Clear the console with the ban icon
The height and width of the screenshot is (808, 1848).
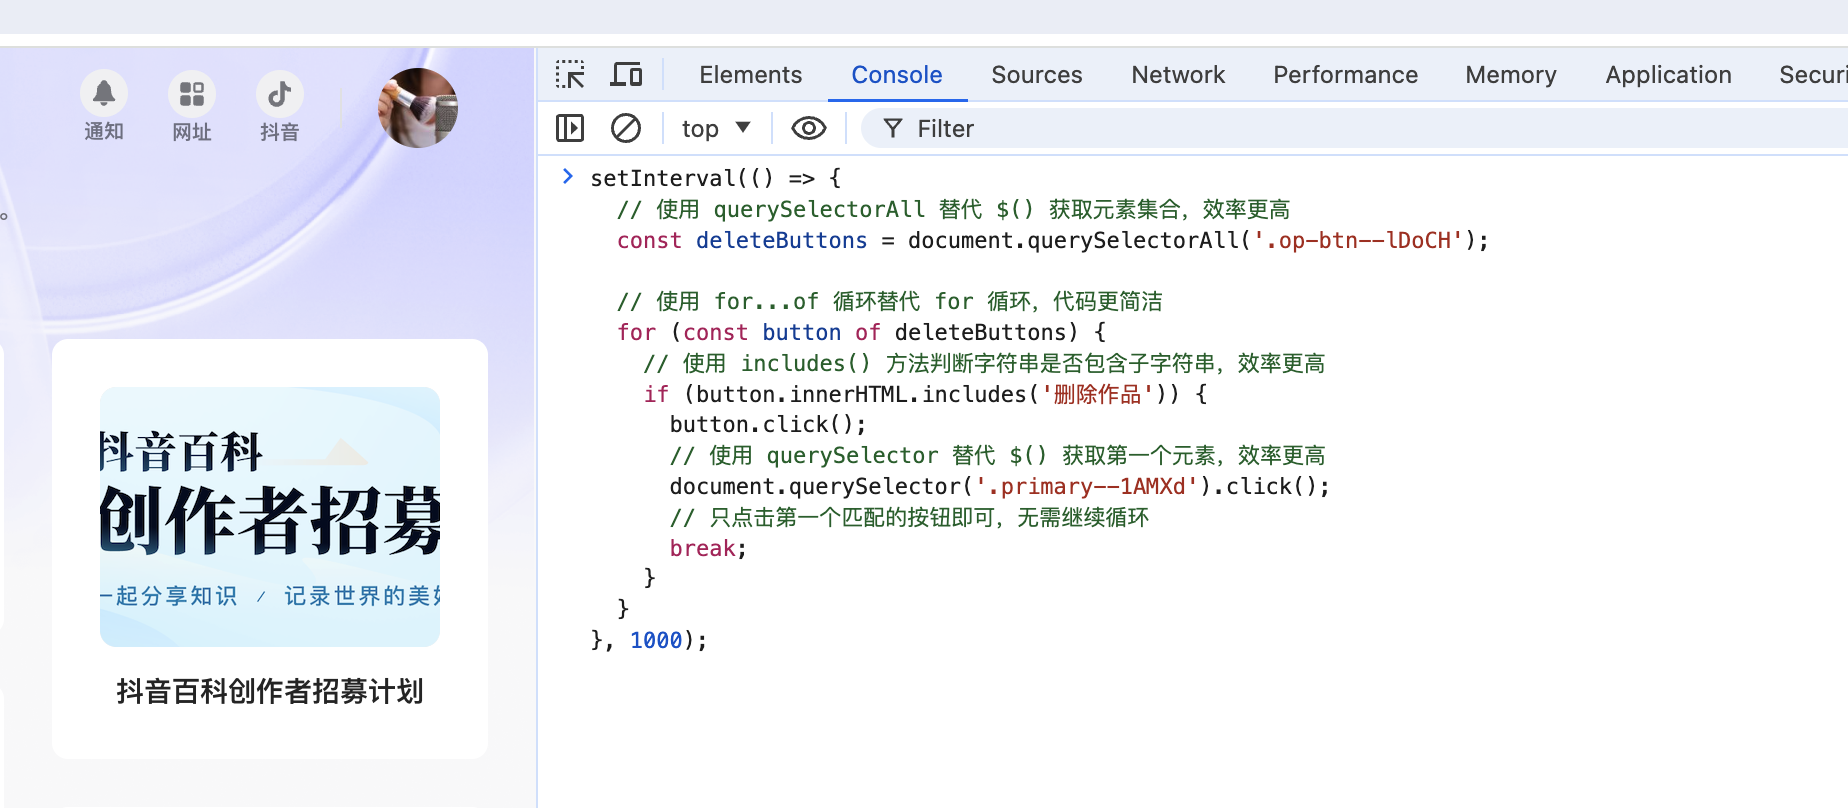626,128
